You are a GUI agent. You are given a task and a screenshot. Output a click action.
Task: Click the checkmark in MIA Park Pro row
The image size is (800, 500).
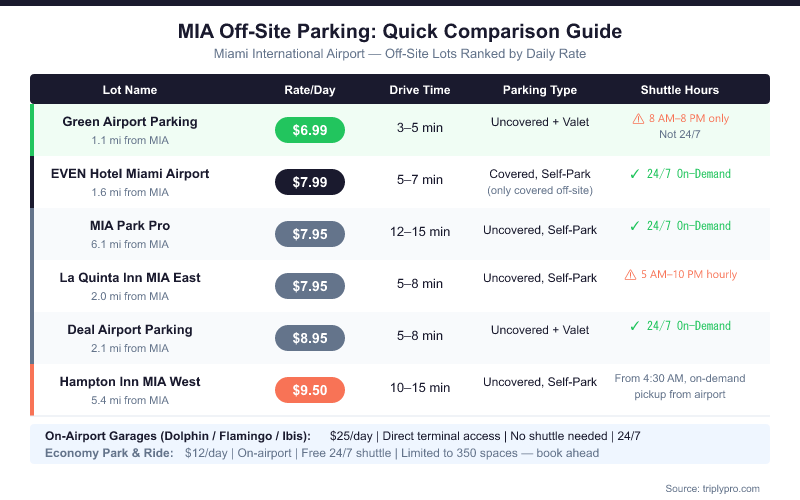[635, 226]
